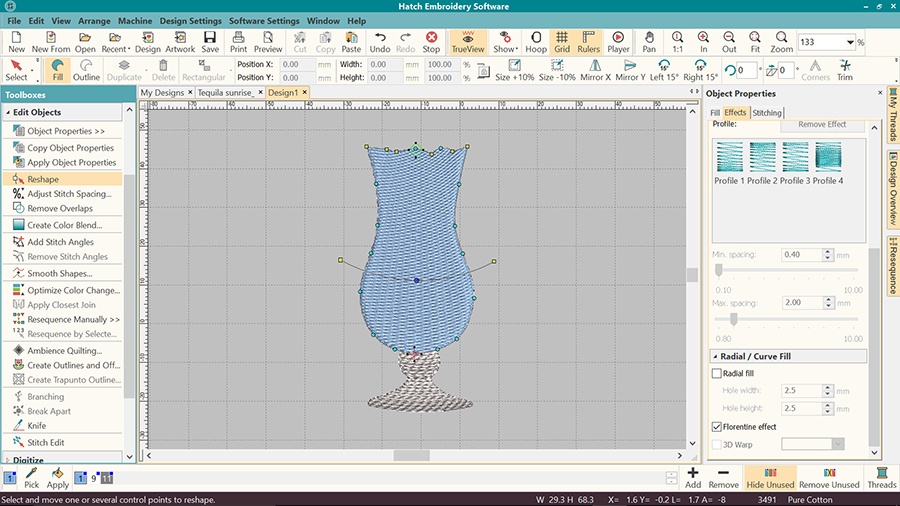Screen dimensions: 900x506
Task: Click Hide Unused colors button
Action: pos(769,477)
